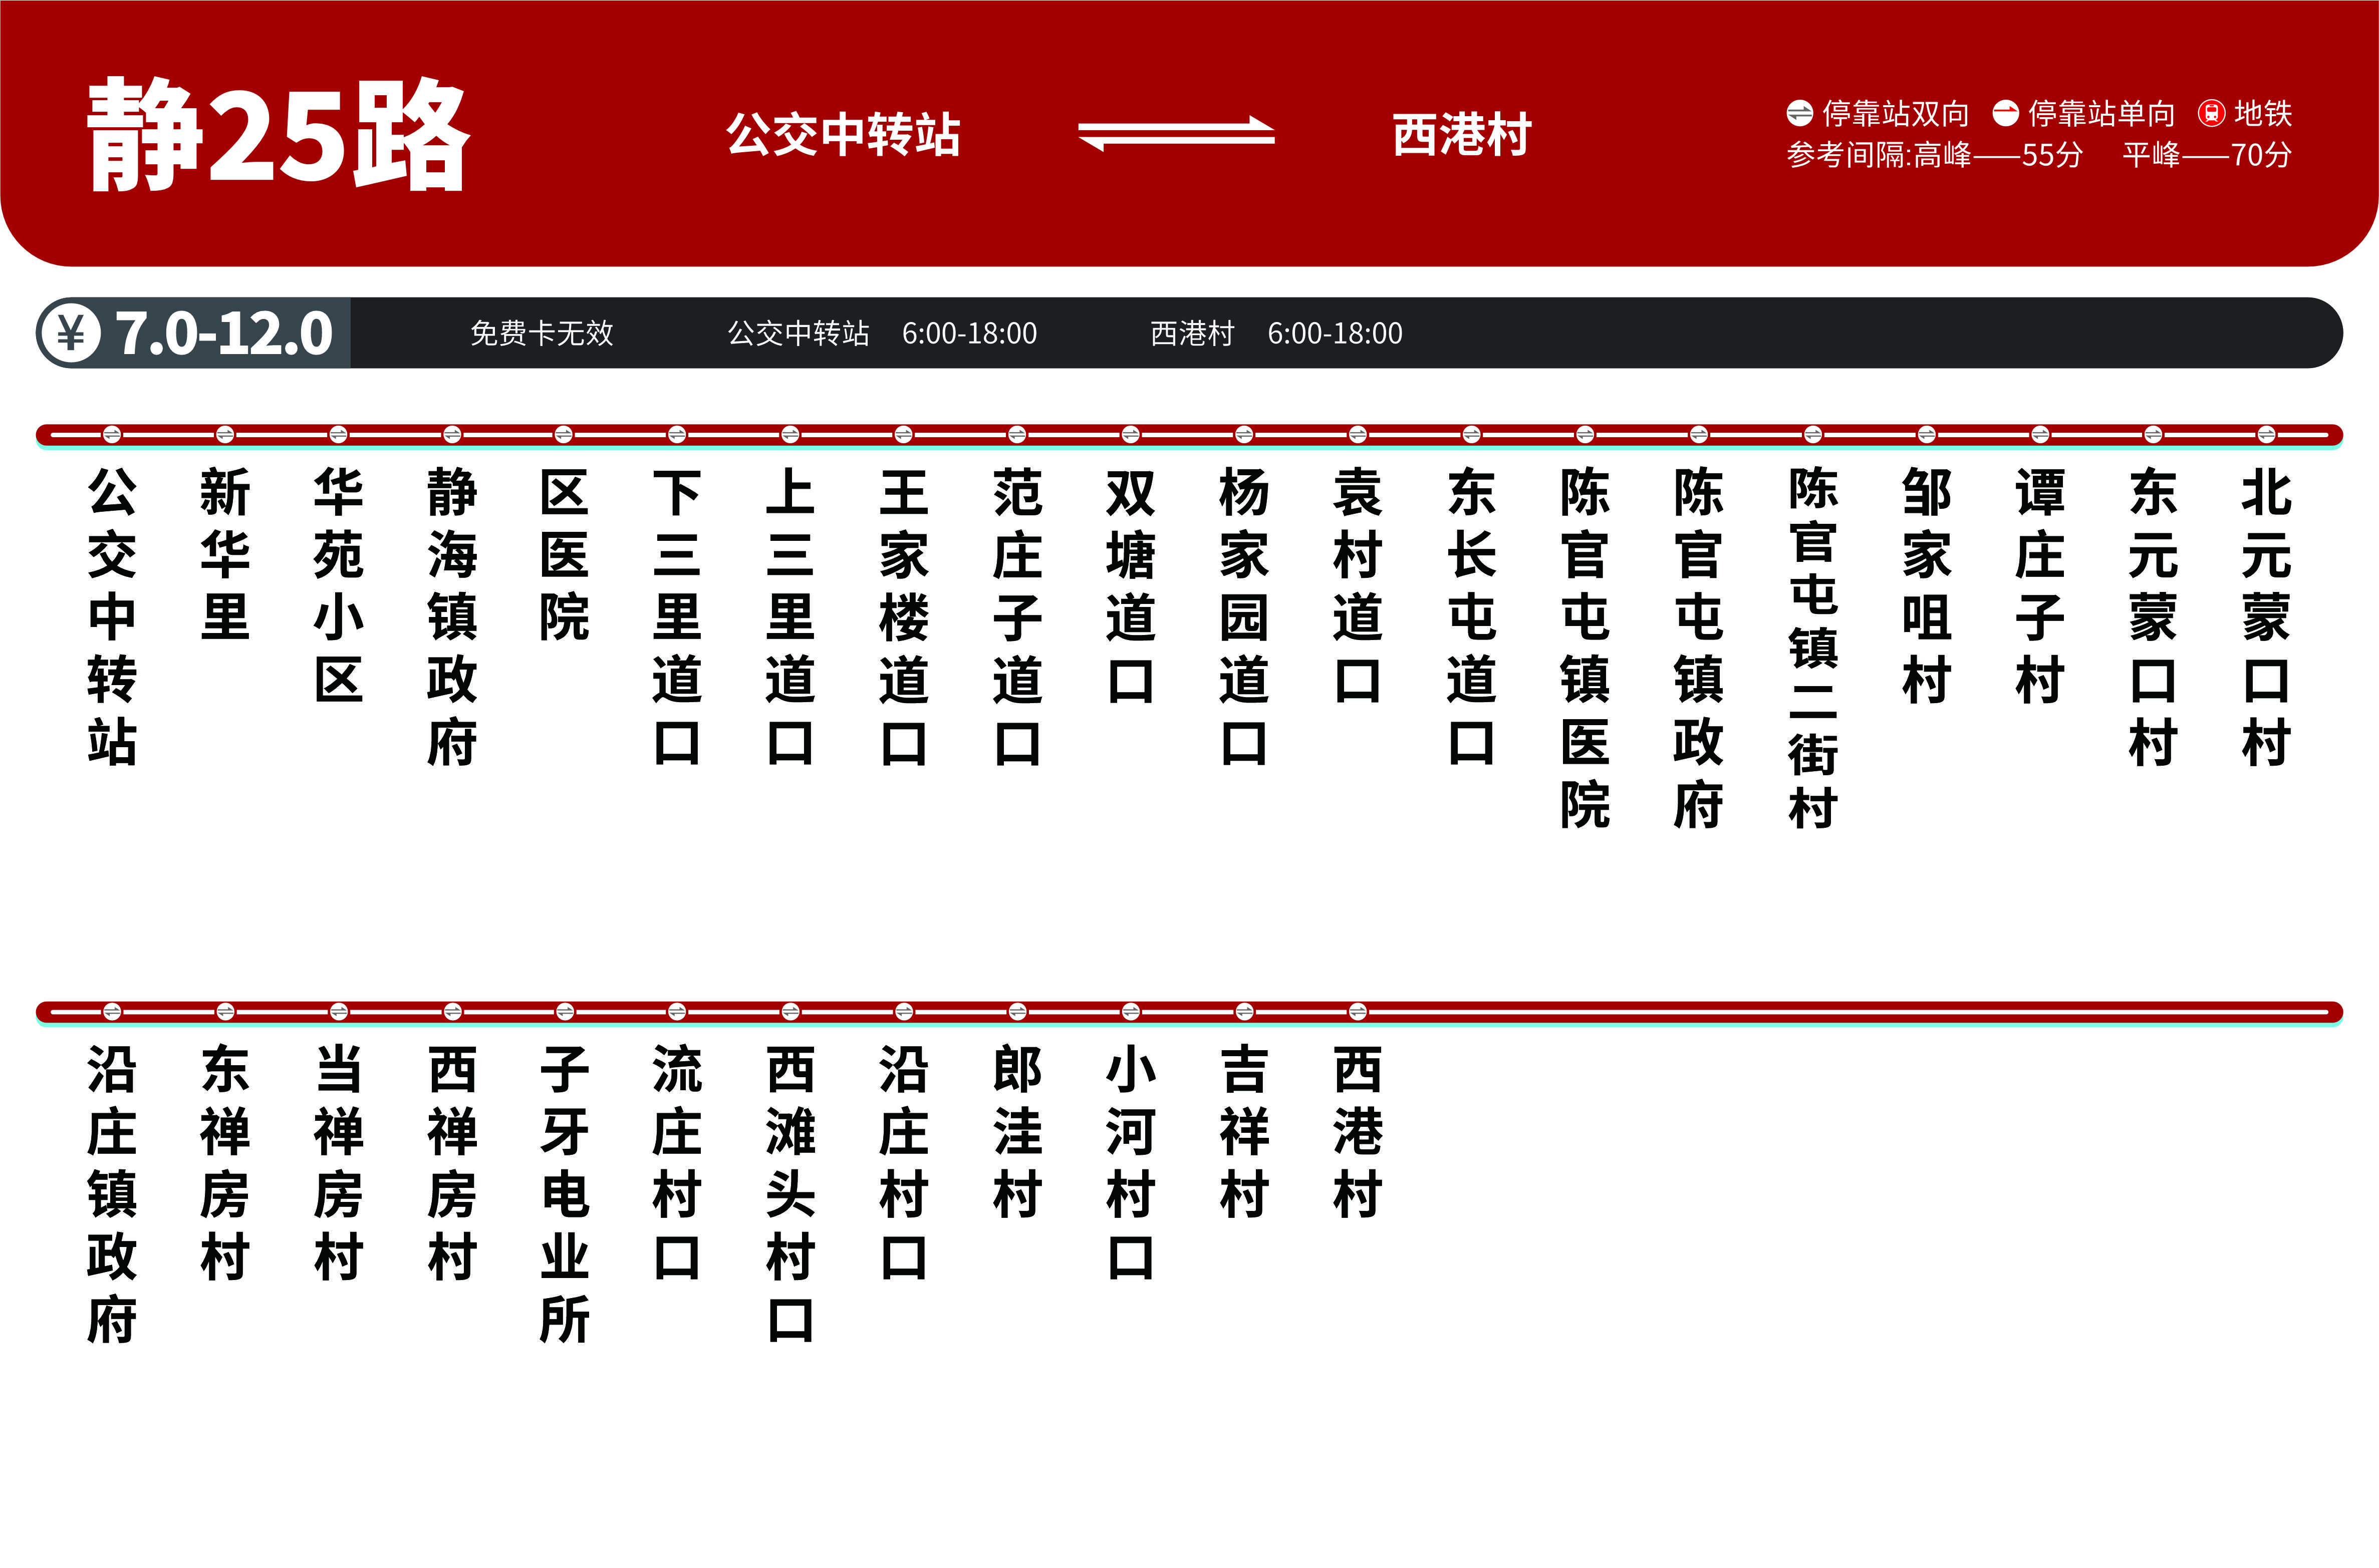
Task: Click stop marker above 西港村 final stop
Action: pyautogui.click(x=1357, y=1011)
